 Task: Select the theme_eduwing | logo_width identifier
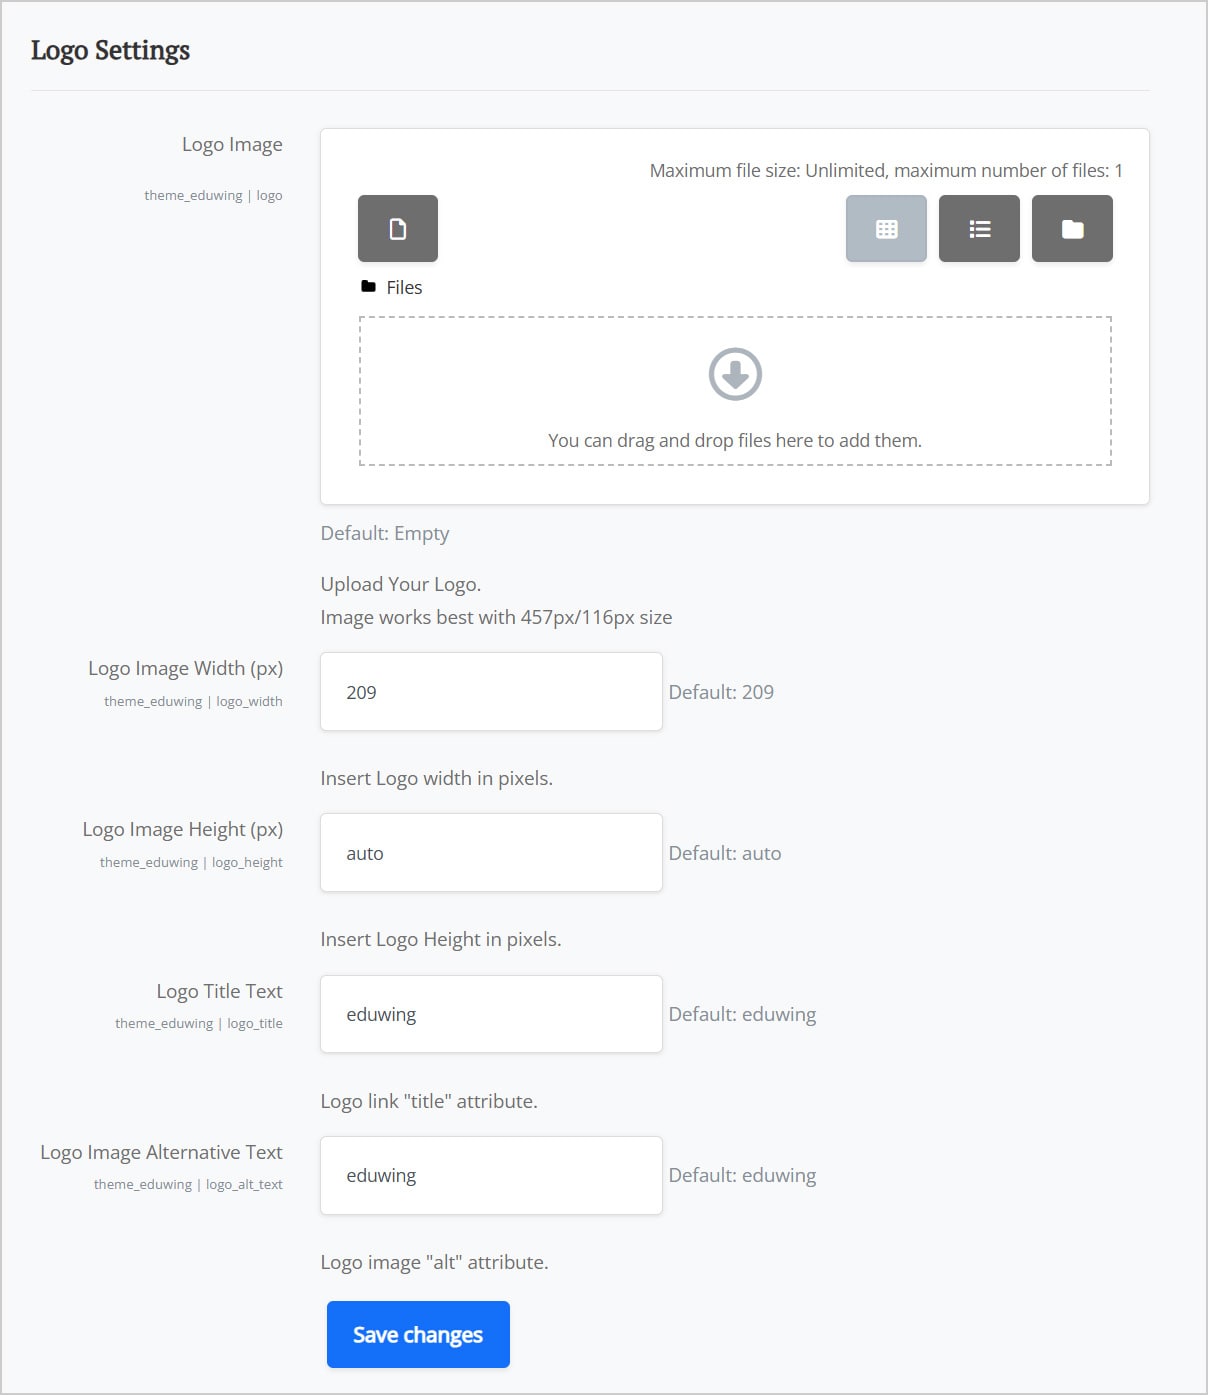[x=193, y=701]
